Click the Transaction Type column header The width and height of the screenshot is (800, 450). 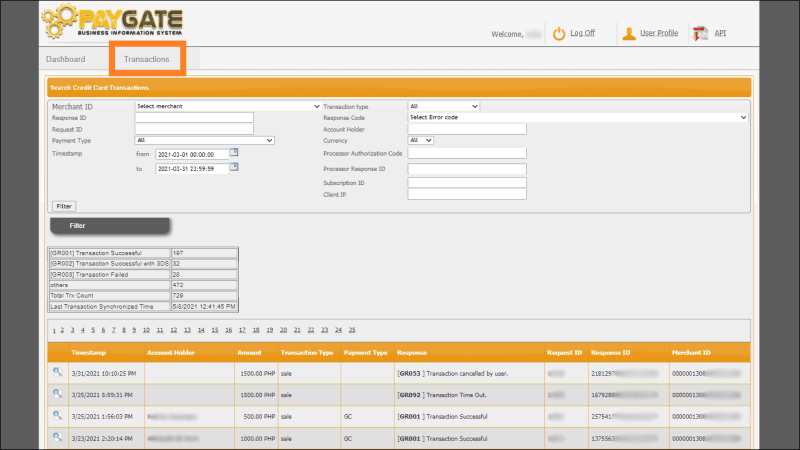307,353
